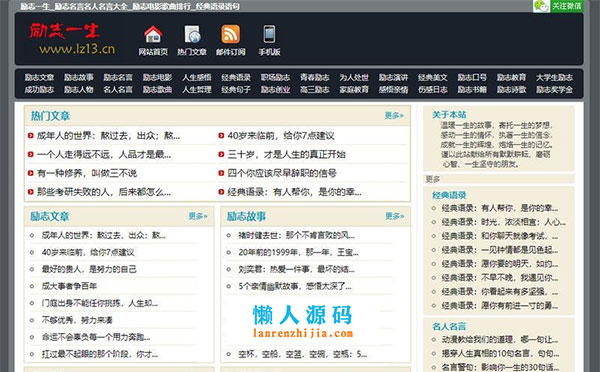Open 励志教育 navigation item

click(512, 77)
